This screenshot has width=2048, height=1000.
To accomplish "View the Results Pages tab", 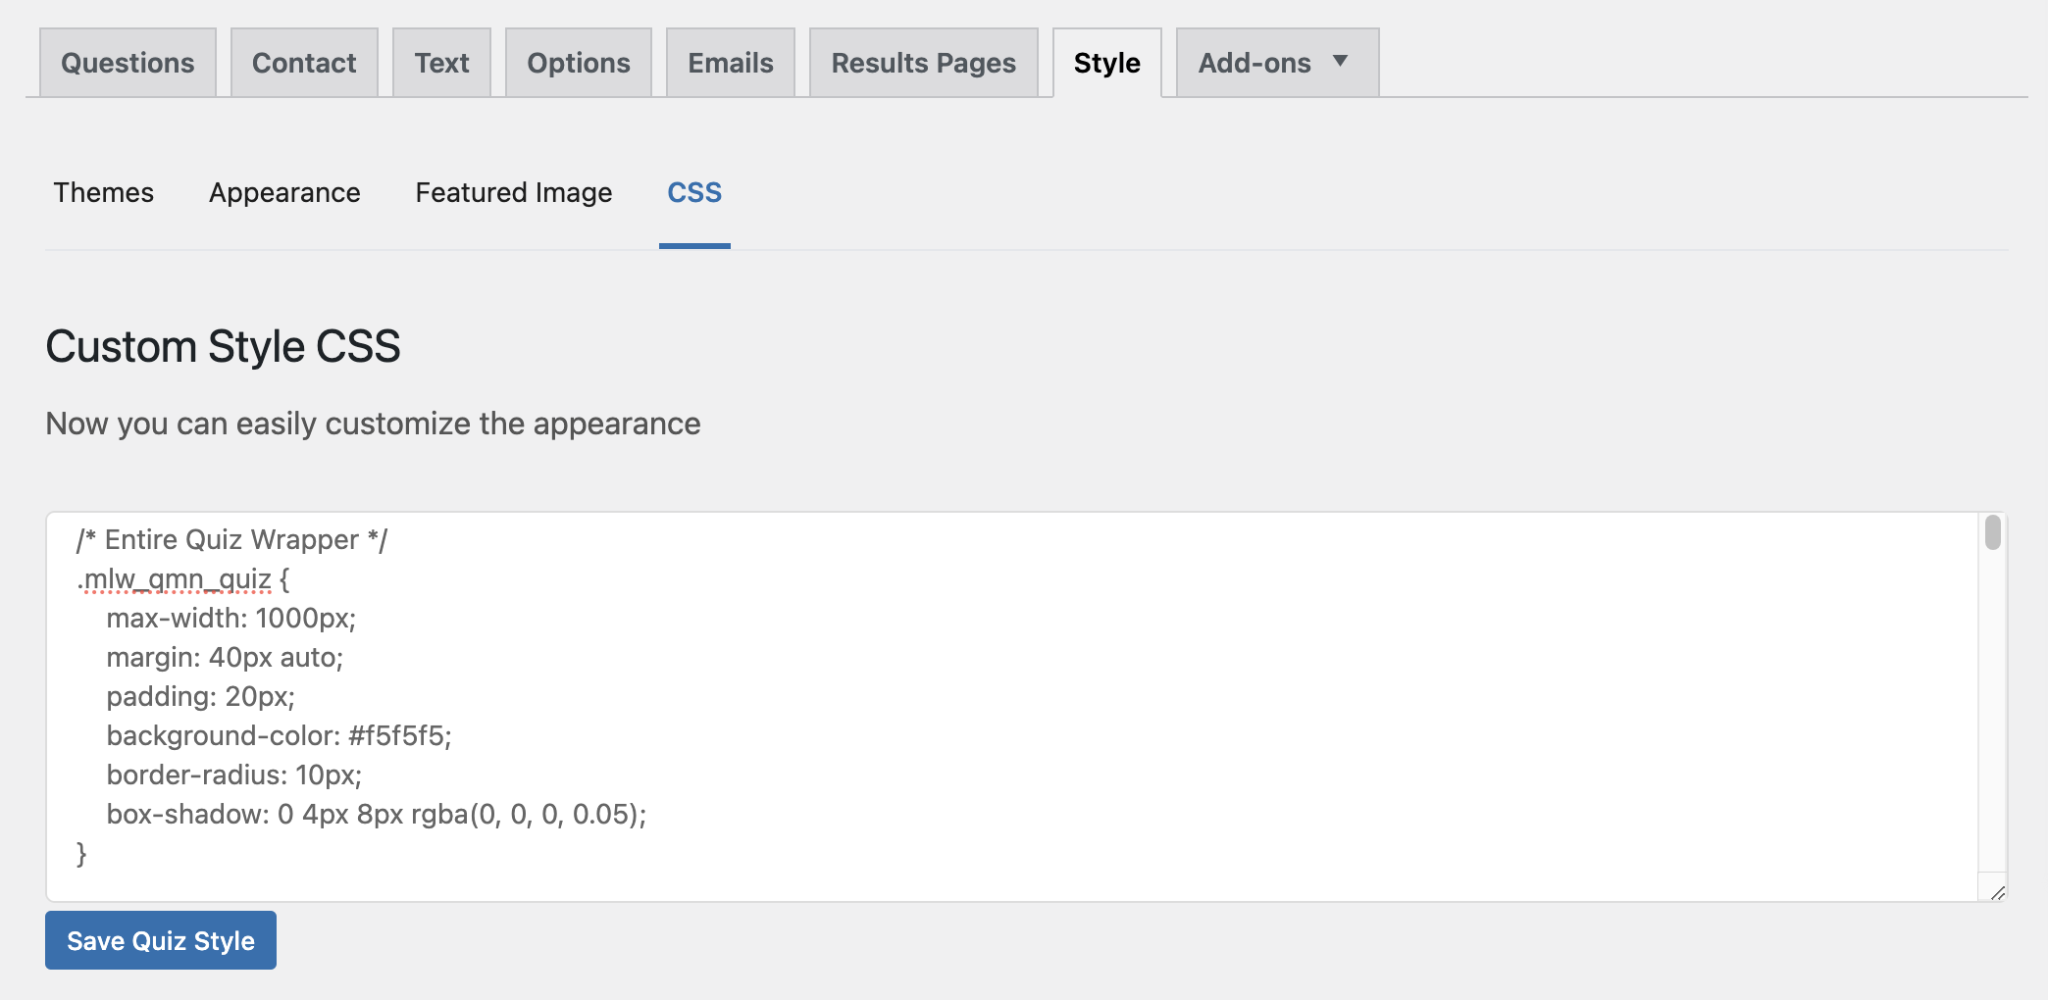I will pos(923,62).
